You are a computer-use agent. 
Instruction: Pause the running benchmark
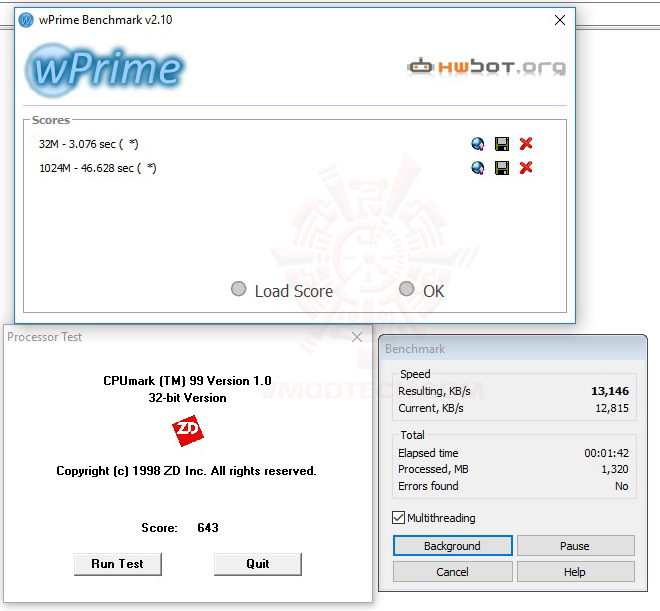[575, 546]
